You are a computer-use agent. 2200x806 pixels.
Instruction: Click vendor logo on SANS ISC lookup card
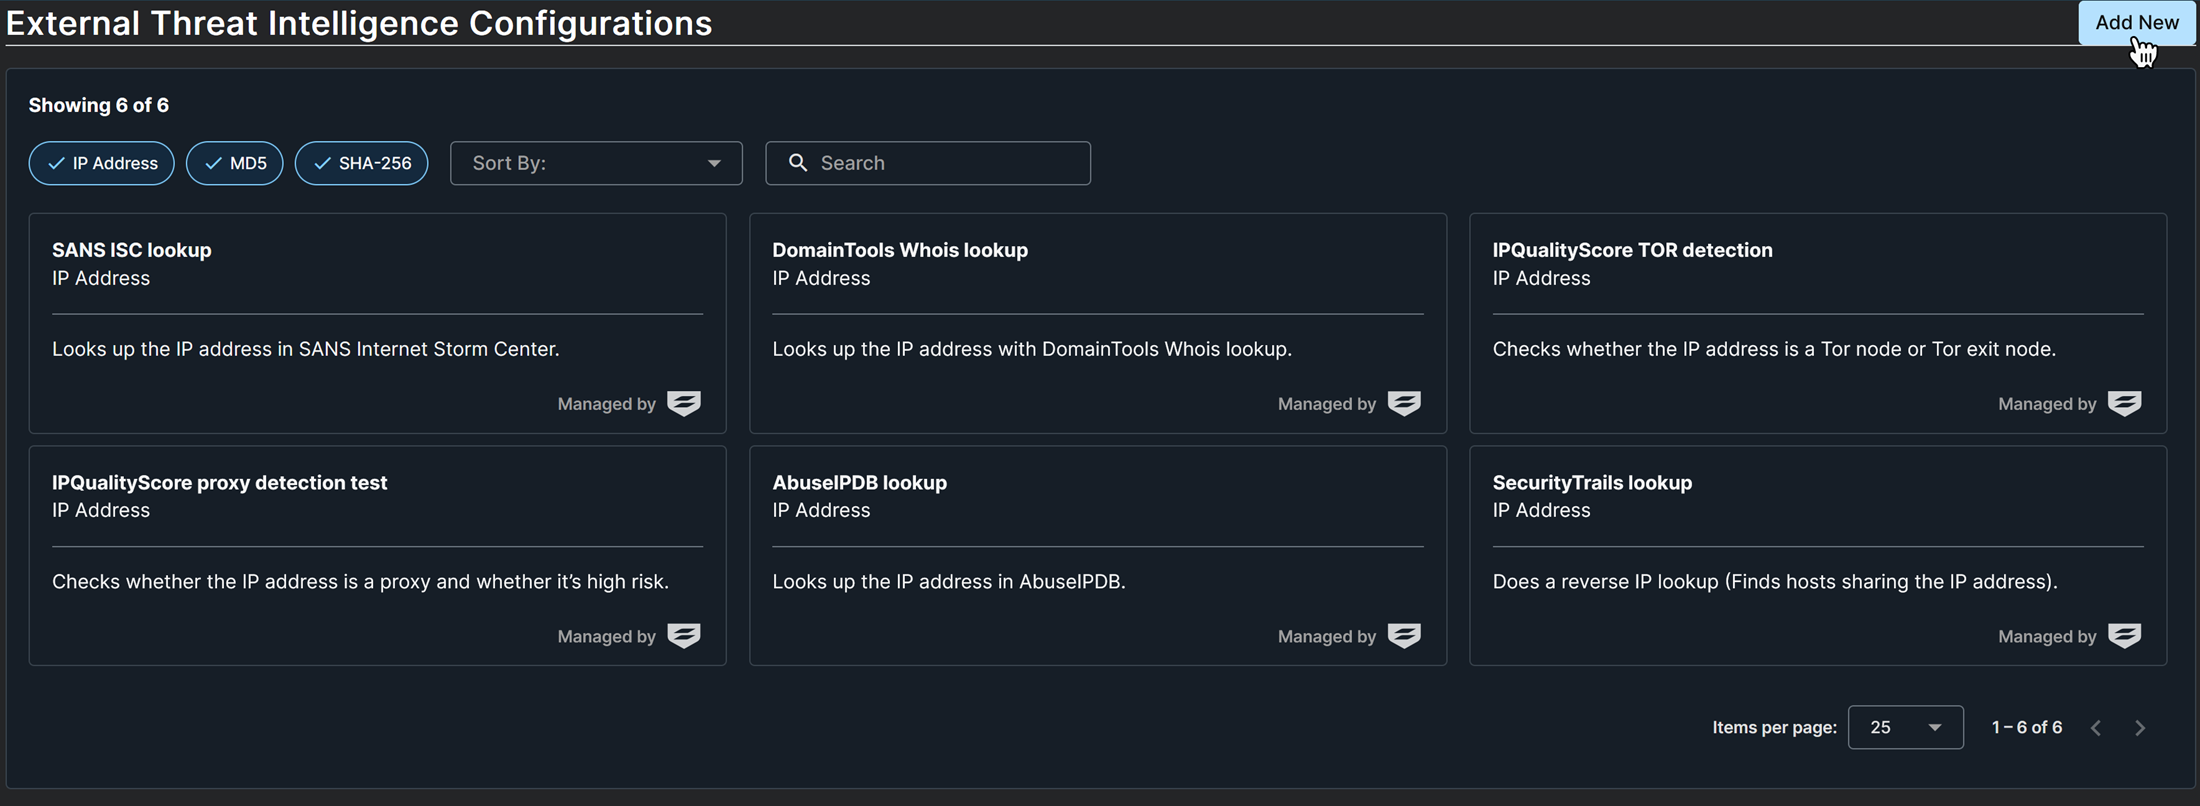[684, 404]
